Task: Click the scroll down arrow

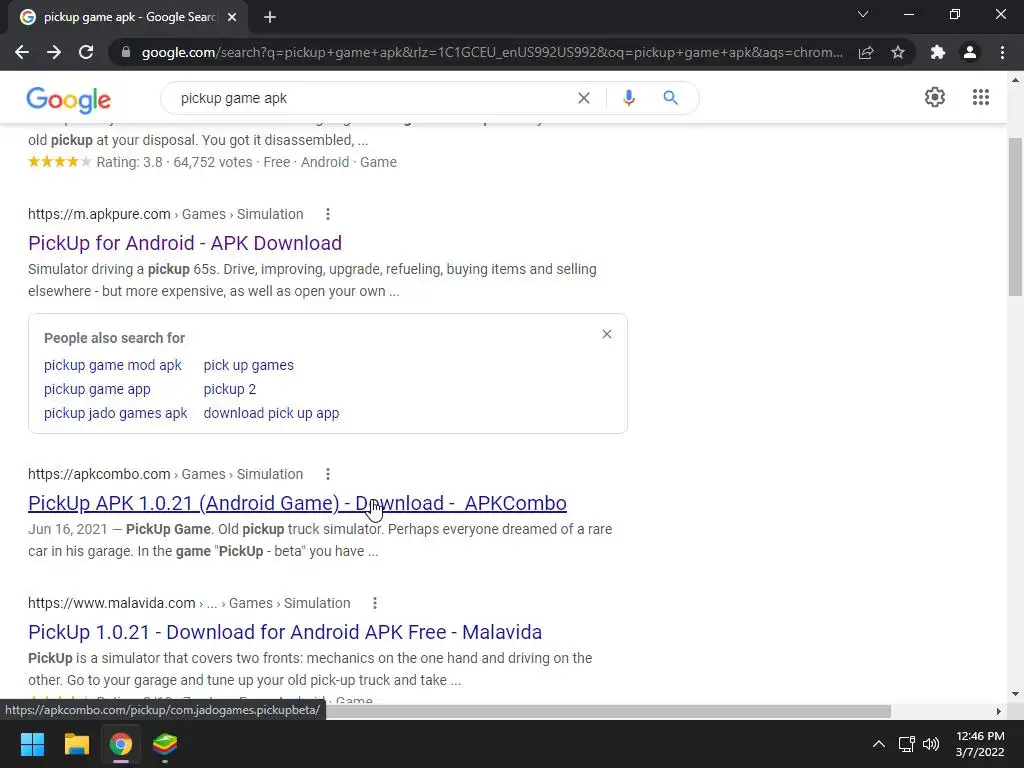Action: coord(1015,694)
